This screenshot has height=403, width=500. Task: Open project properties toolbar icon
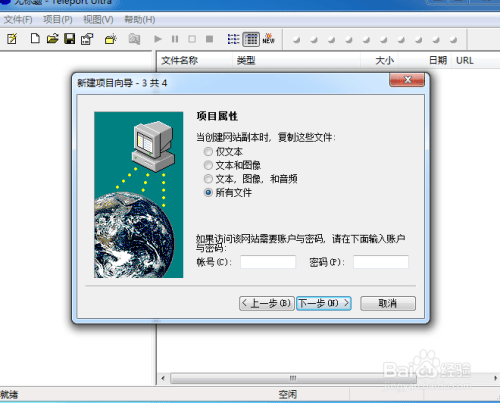pos(87,39)
